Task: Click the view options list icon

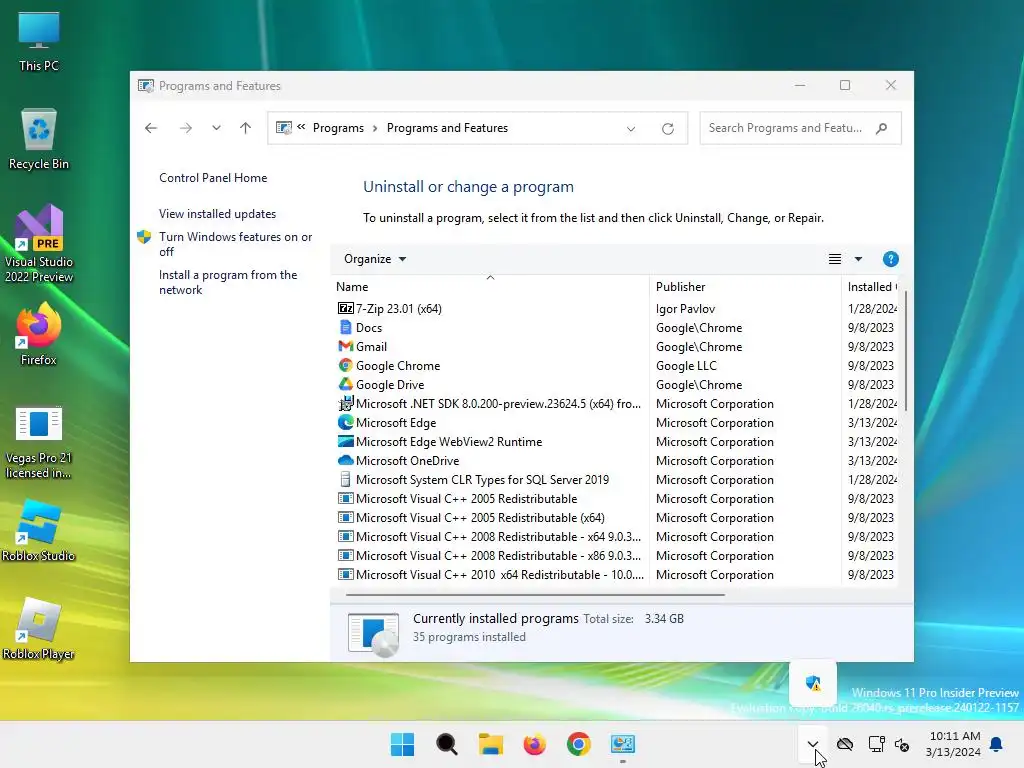Action: tap(835, 259)
